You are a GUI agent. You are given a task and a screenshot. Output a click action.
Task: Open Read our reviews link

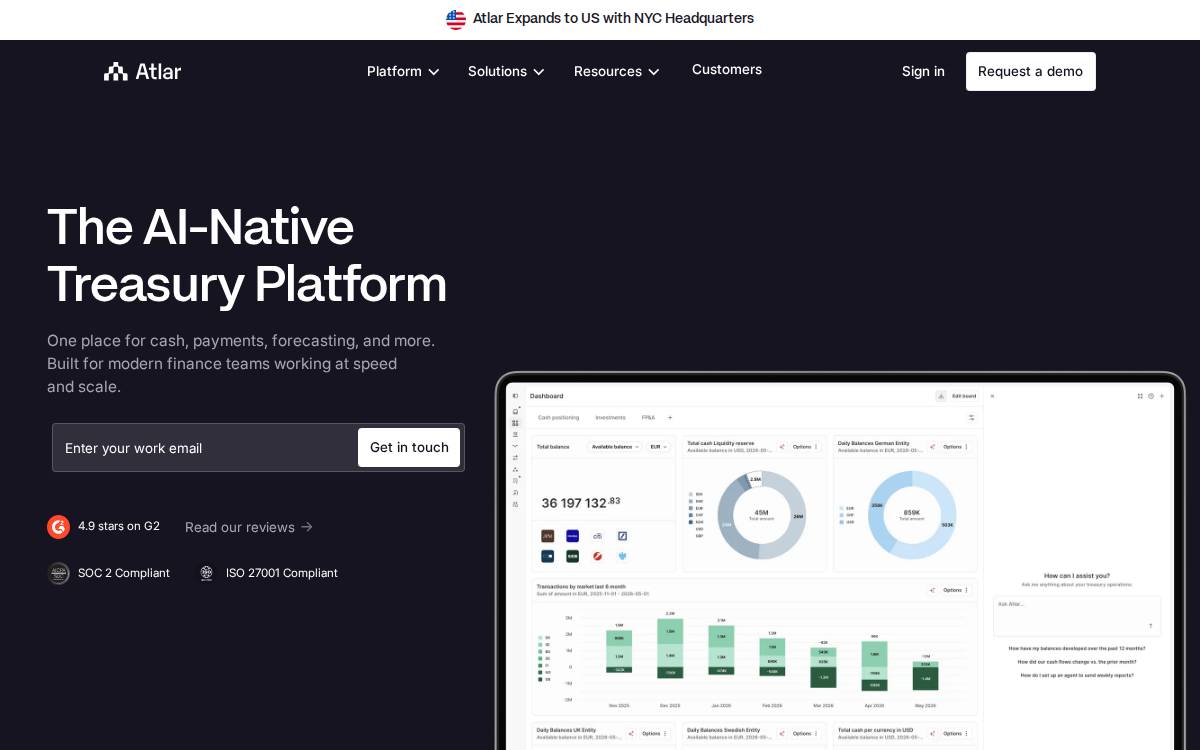249,527
